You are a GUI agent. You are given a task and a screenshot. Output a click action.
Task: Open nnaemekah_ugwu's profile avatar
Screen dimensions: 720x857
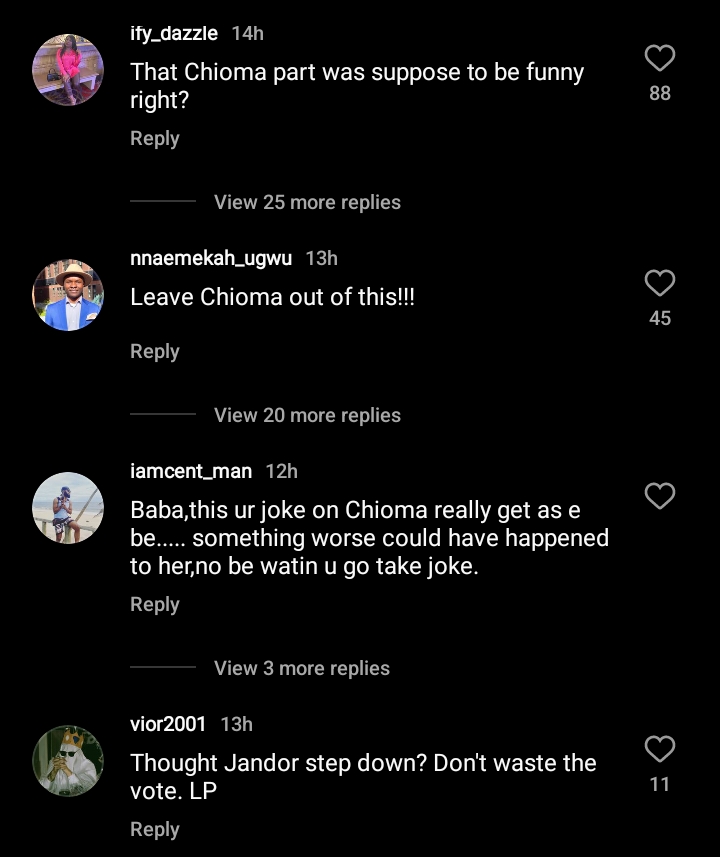(68, 295)
